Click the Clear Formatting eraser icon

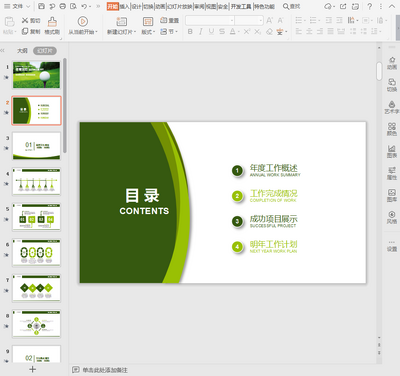pos(269,32)
